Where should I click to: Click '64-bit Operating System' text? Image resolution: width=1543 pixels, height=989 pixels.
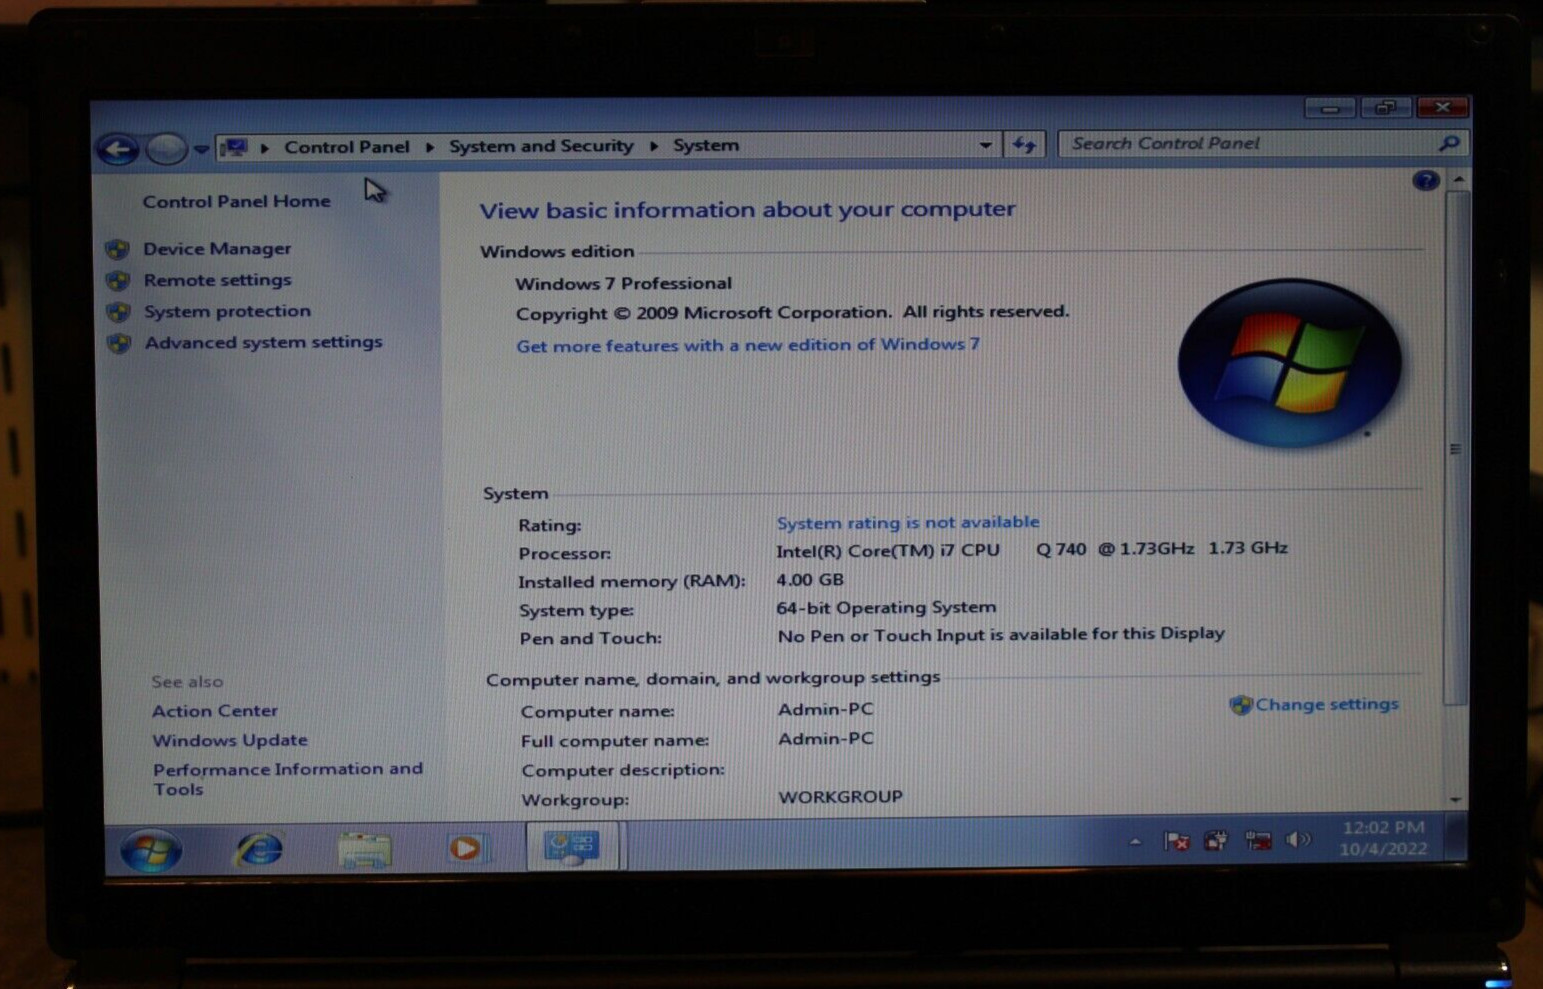pos(886,607)
